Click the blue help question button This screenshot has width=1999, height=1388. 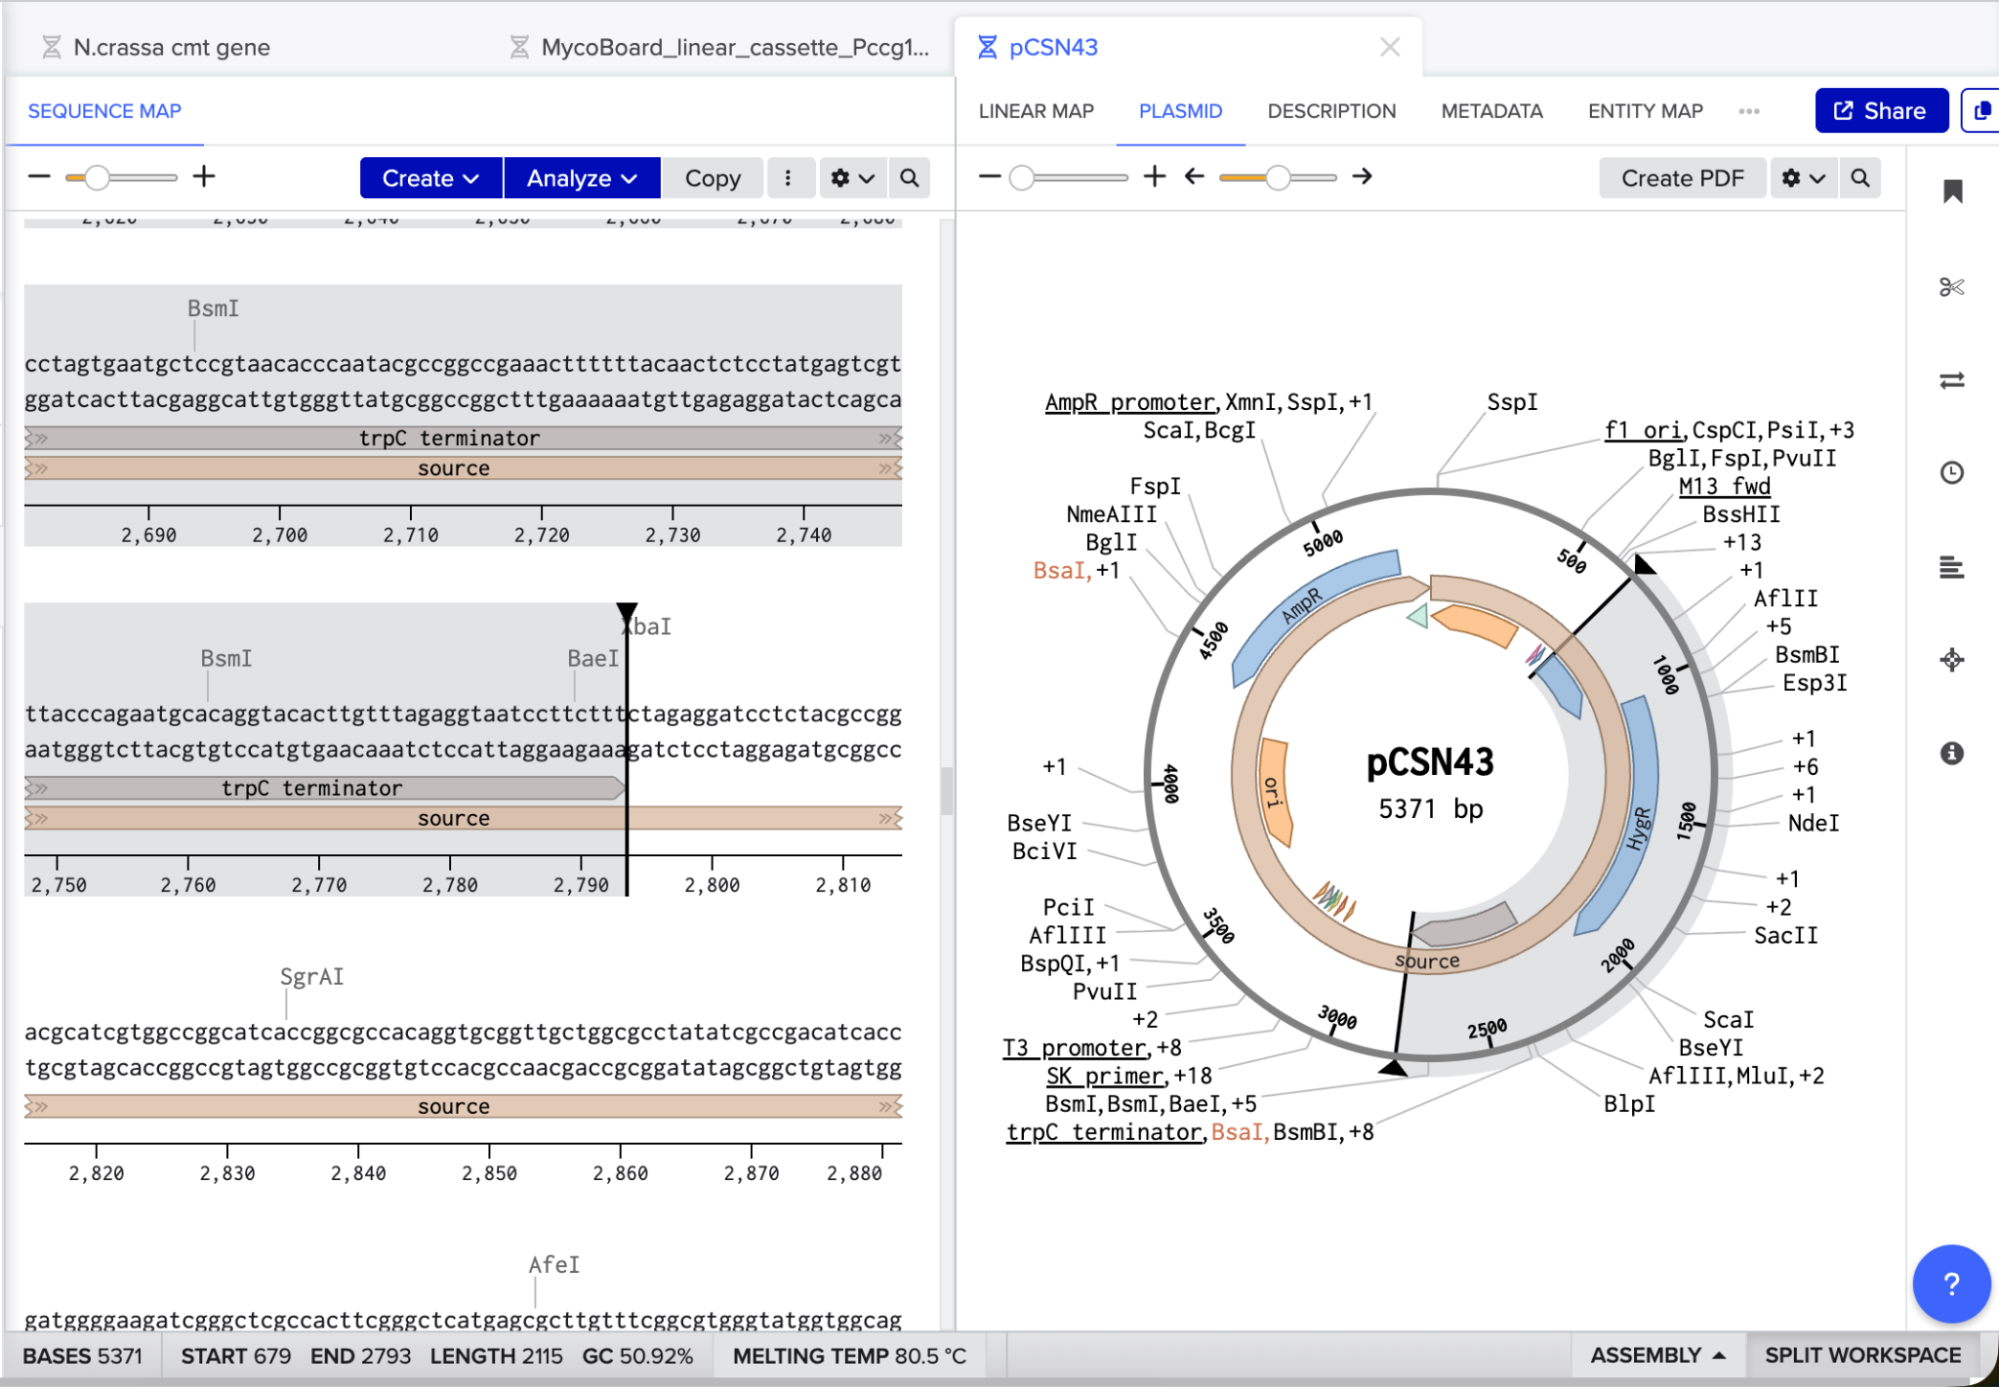coord(1951,1283)
